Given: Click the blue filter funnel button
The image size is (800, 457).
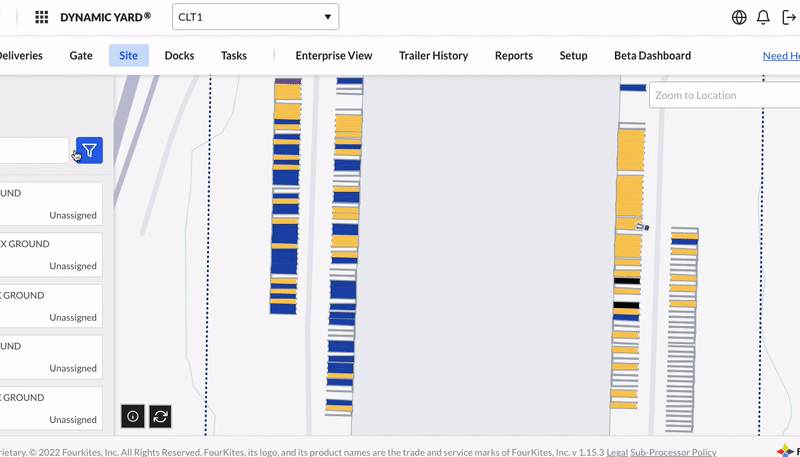Looking at the screenshot, I should tap(89, 150).
